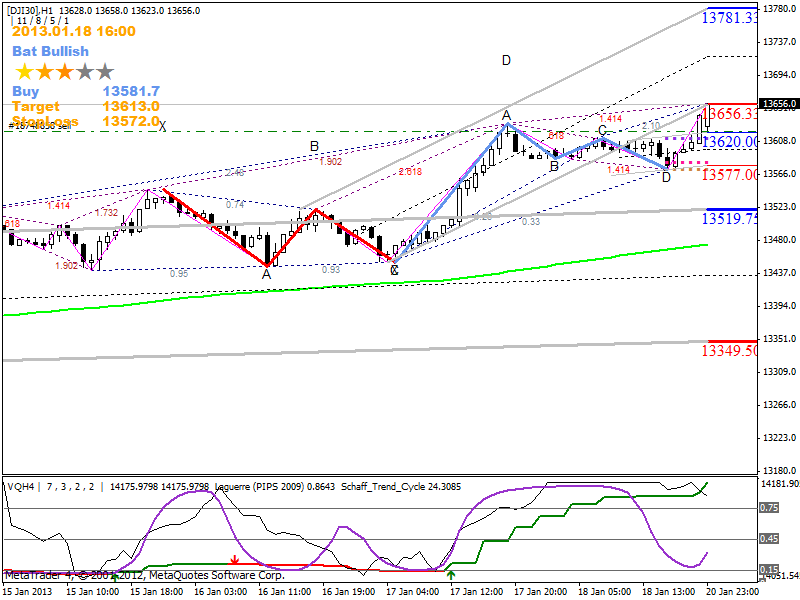Click the 13780.0 price scale value
Viewport: 800px width, 600px height.
[x=779, y=9]
